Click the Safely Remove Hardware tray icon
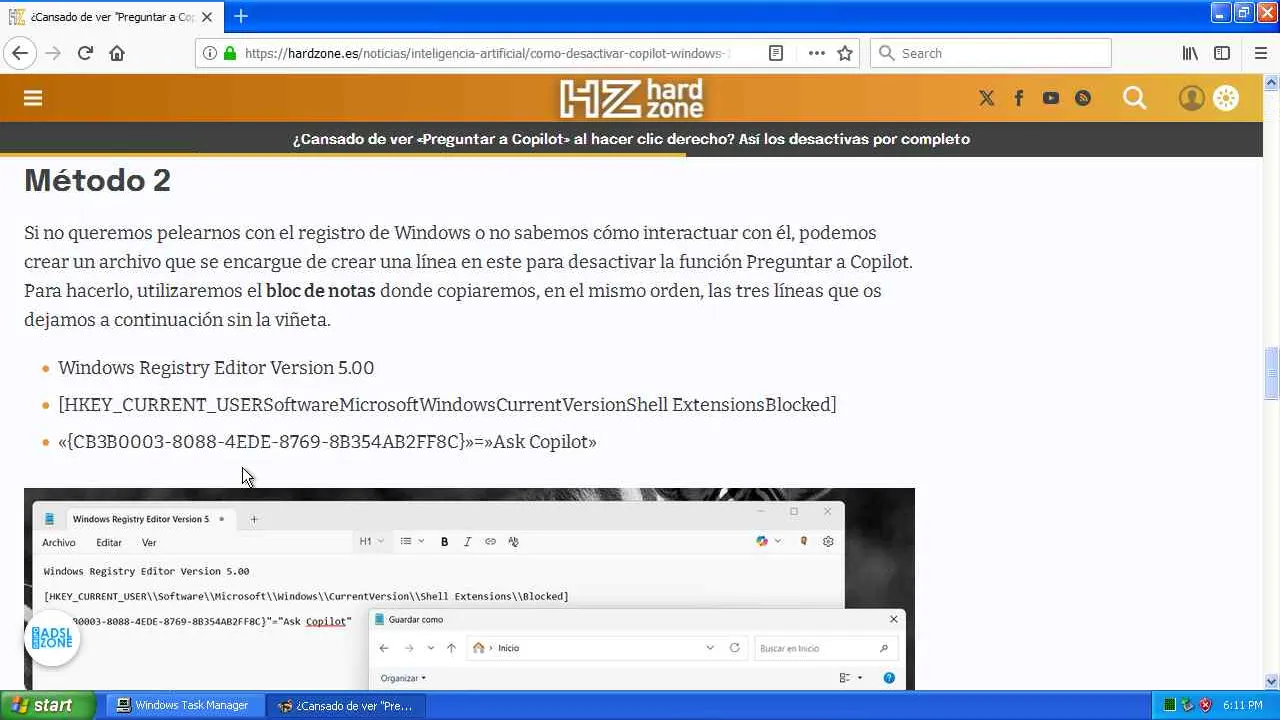Screen dimensions: 1280x720 [1187, 705]
